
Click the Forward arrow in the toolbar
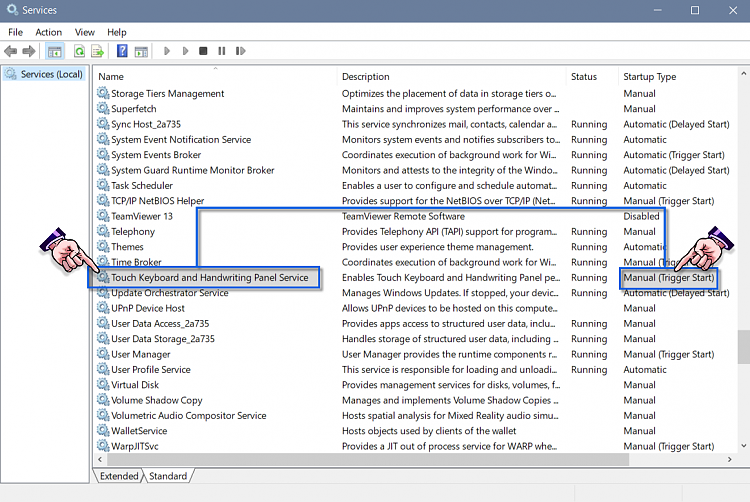coord(29,51)
